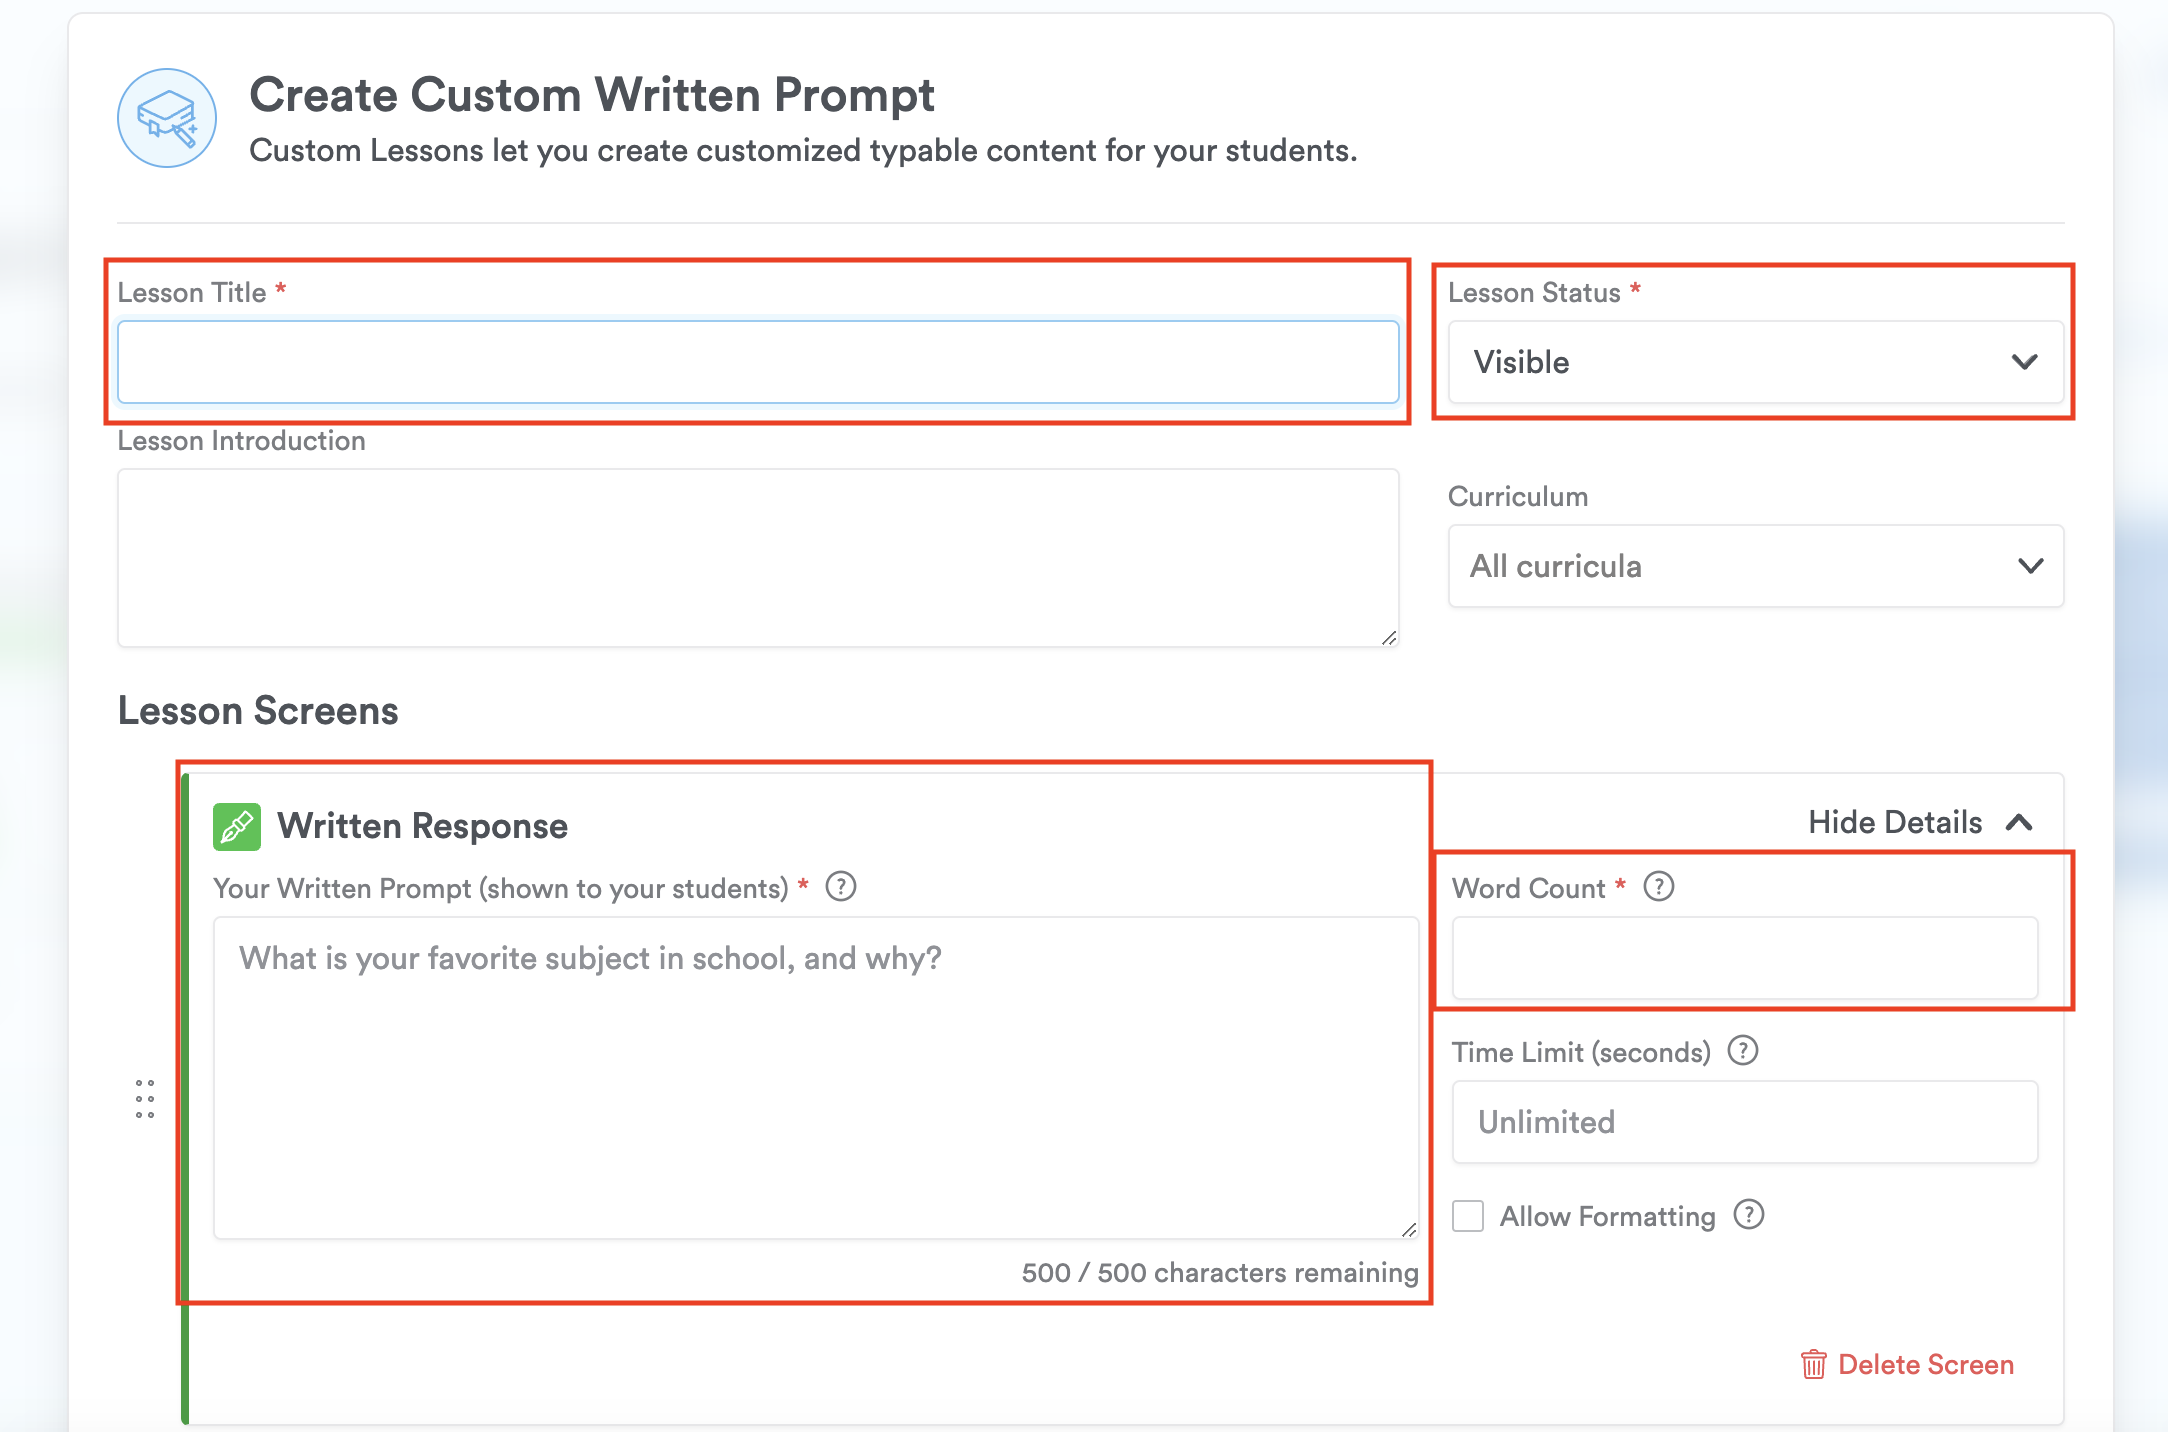The image size is (2168, 1432).
Task: Click the Lesson Introduction resize handle
Action: [1389, 638]
